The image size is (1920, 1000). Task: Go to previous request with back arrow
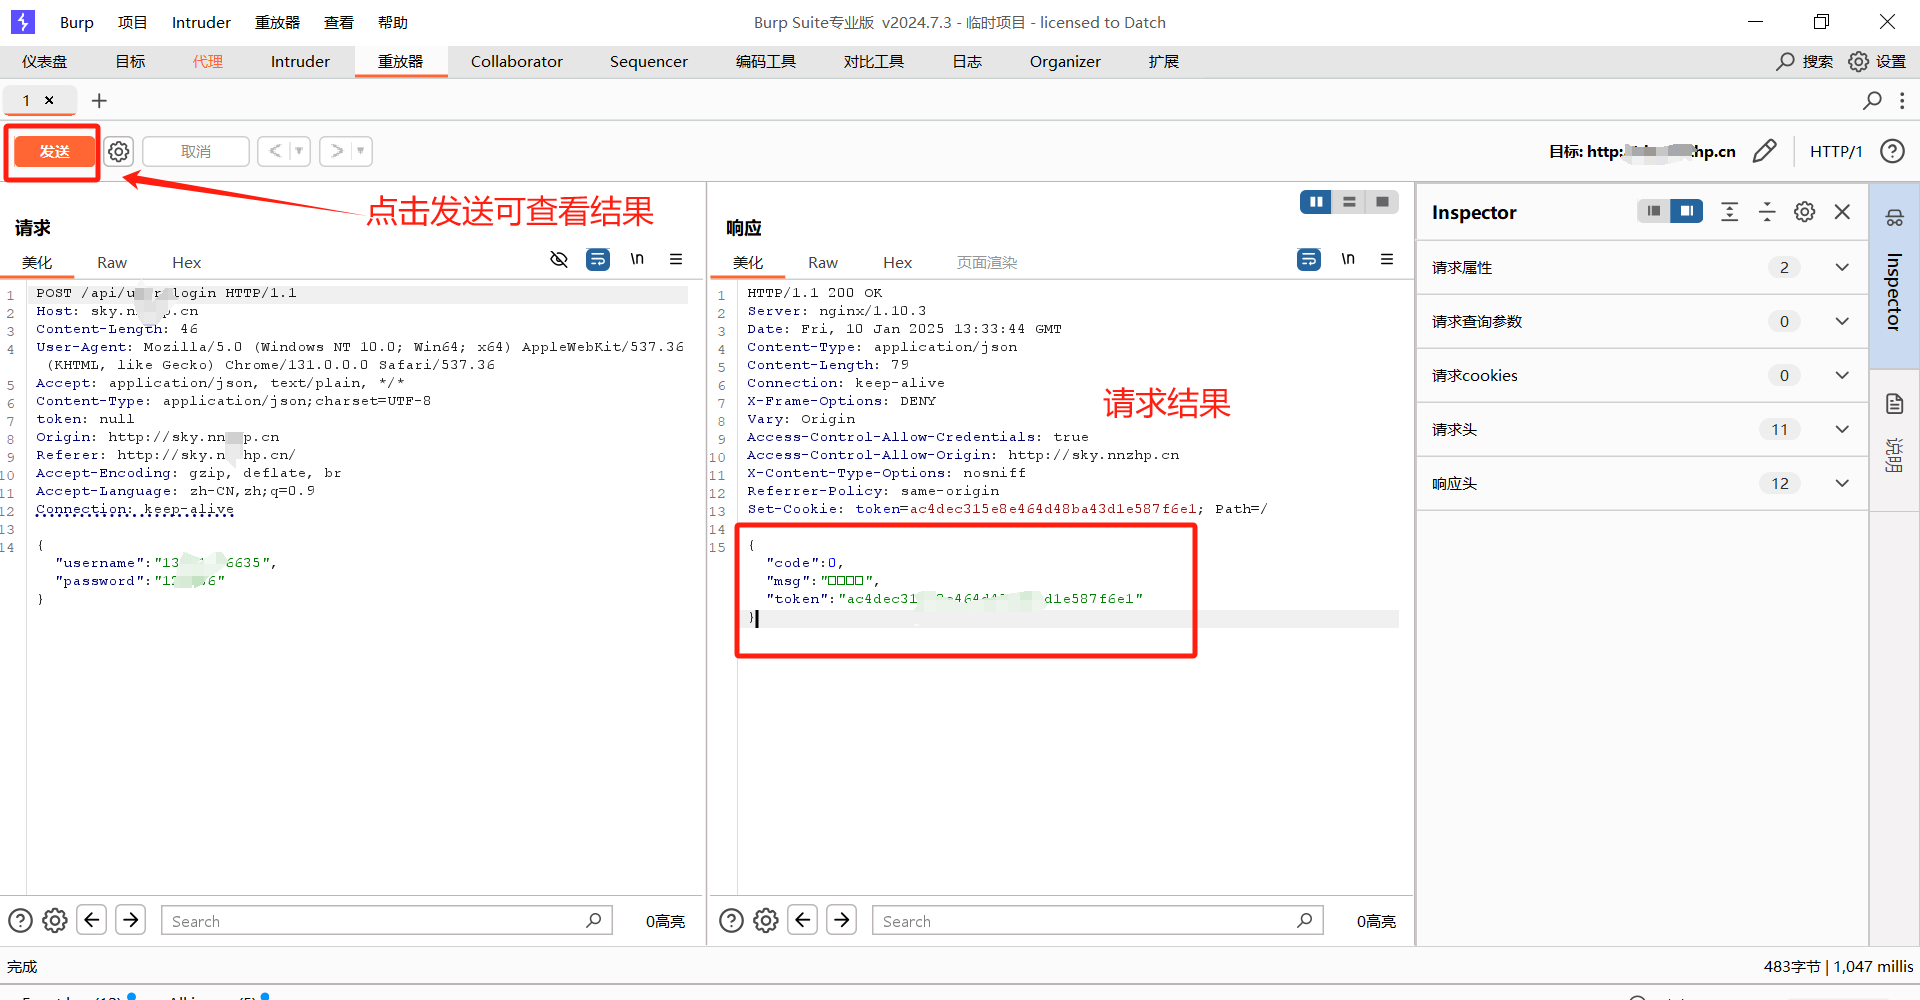[275, 151]
